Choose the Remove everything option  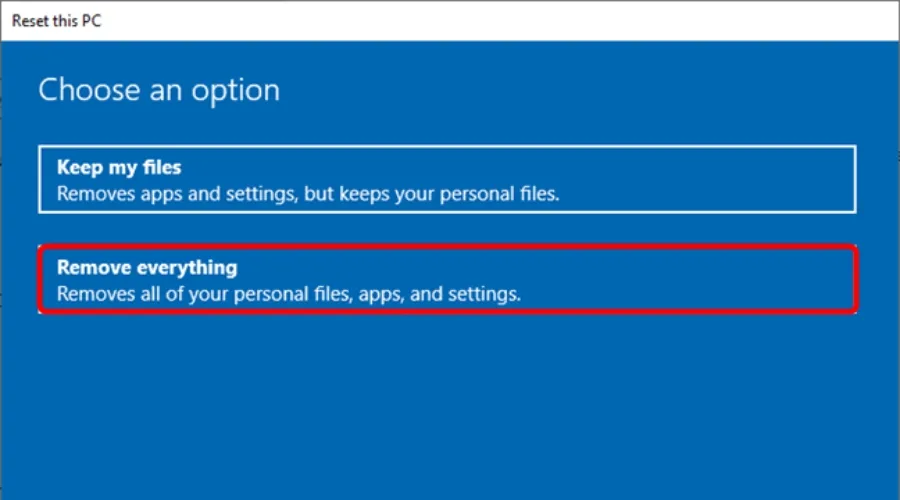pyautogui.click(x=447, y=281)
